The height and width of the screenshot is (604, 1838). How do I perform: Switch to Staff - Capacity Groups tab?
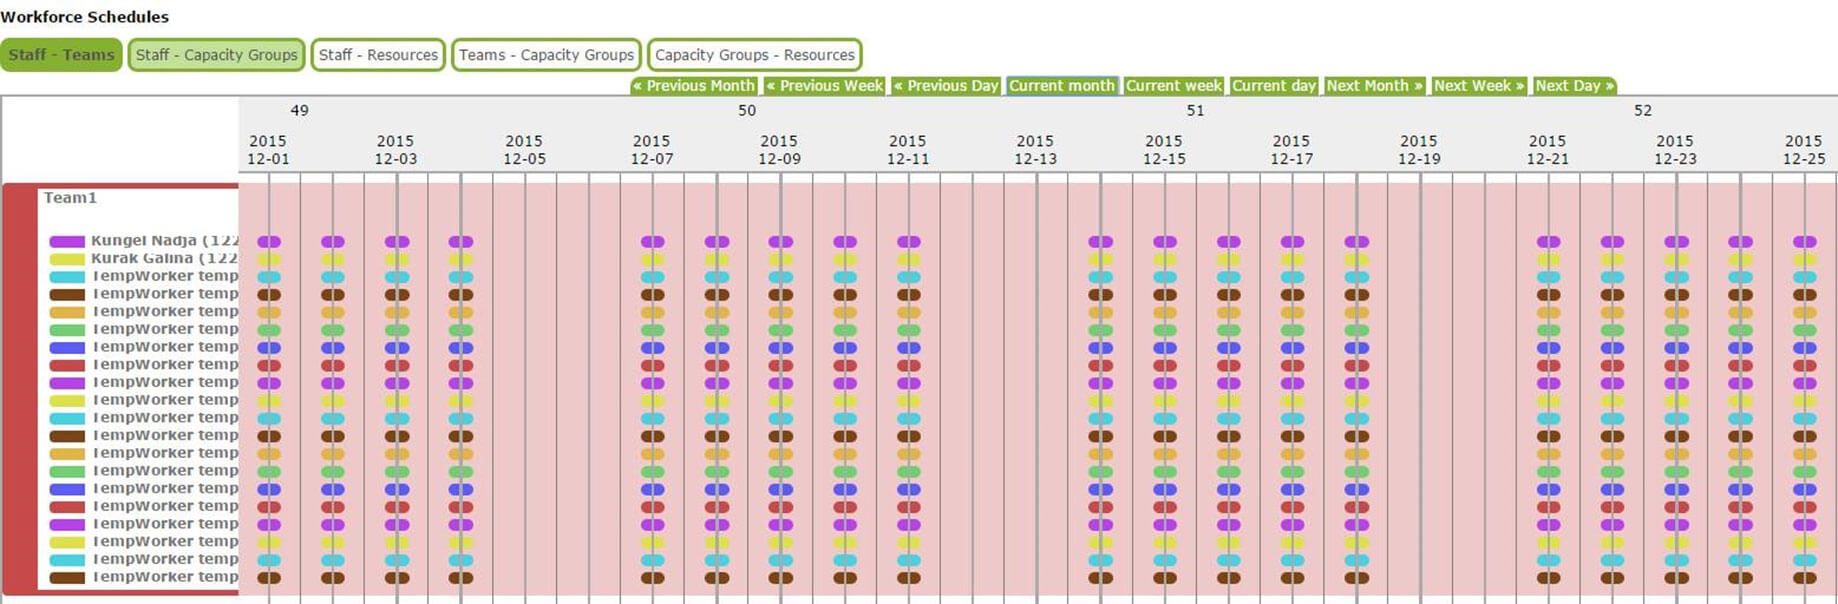click(x=216, y=55)
